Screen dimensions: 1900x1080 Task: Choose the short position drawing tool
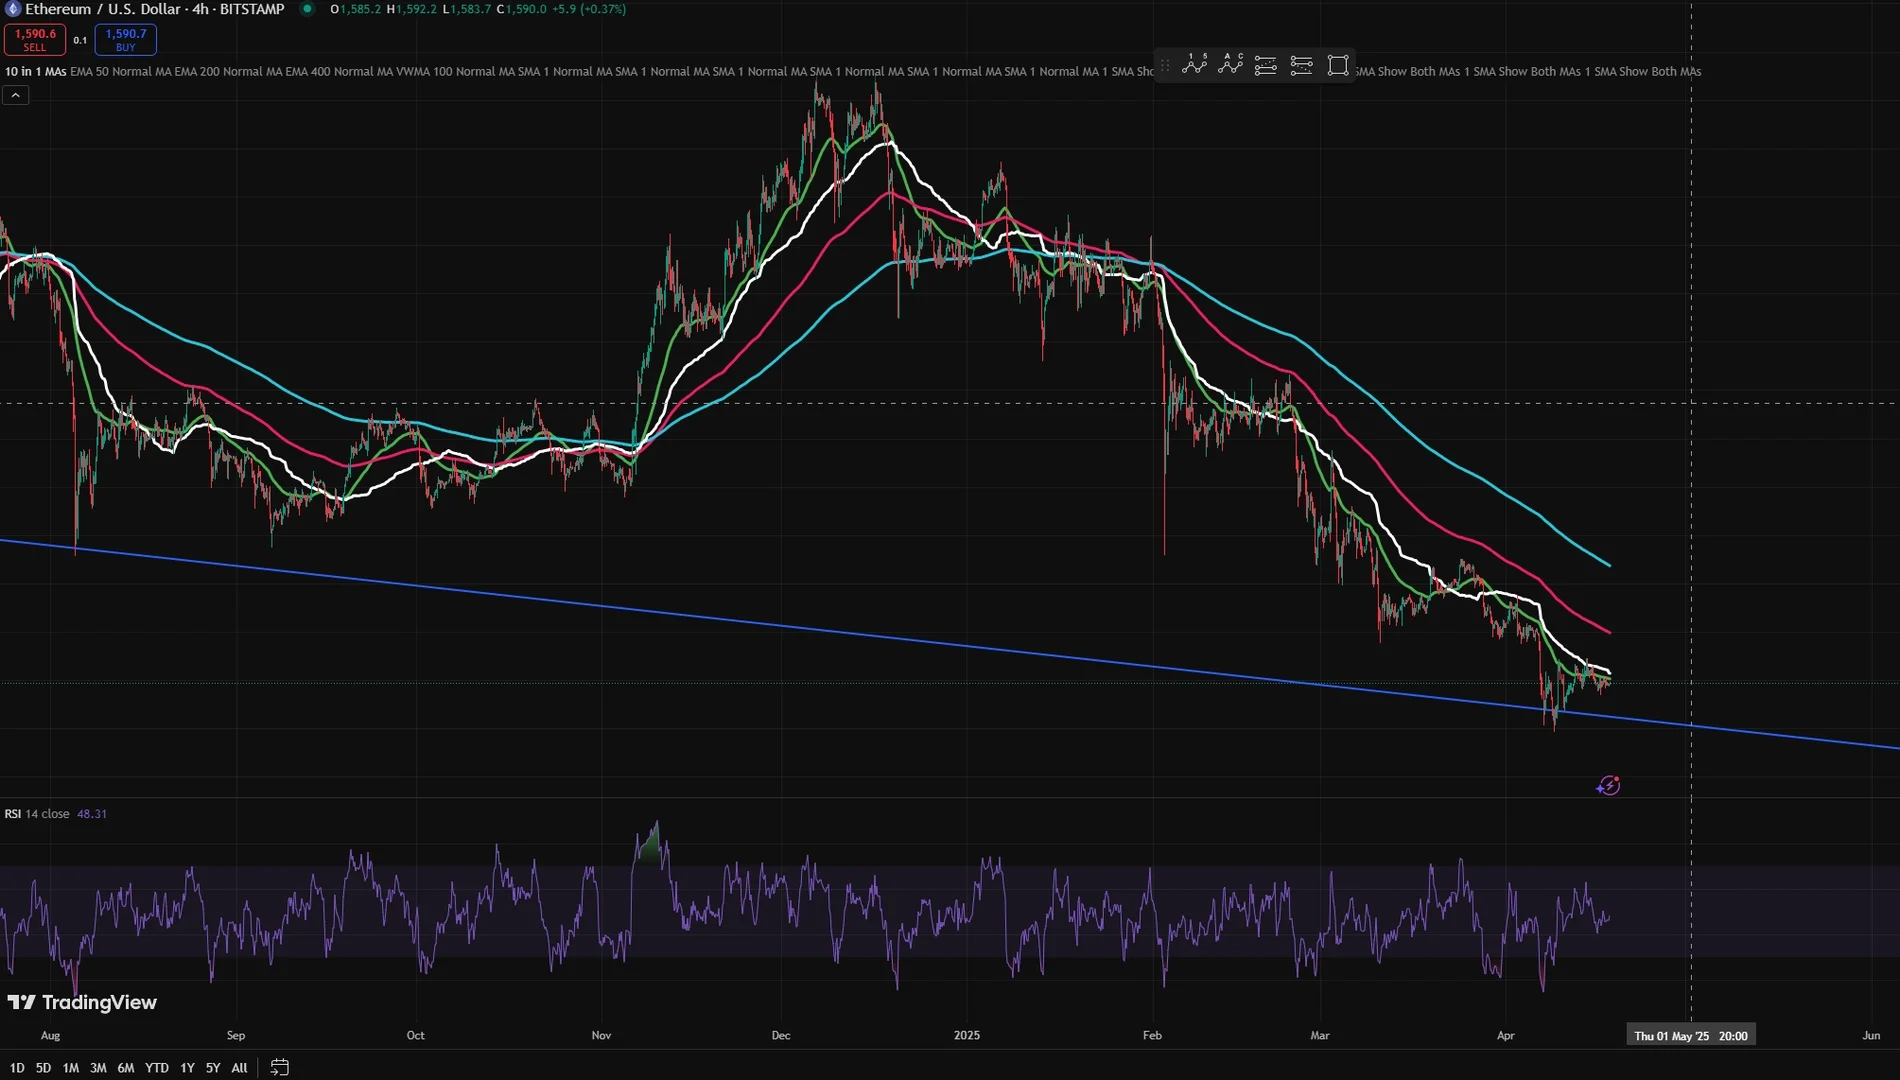[1302, 65]
